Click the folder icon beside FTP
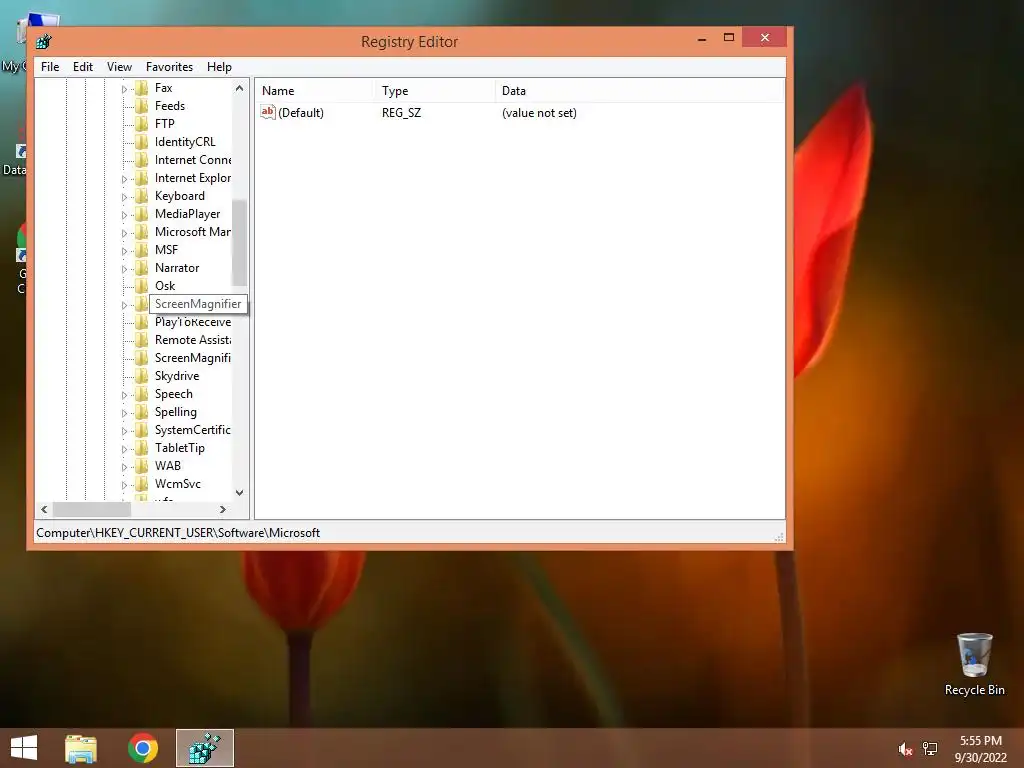1024x768 pixels. [141, 123]
